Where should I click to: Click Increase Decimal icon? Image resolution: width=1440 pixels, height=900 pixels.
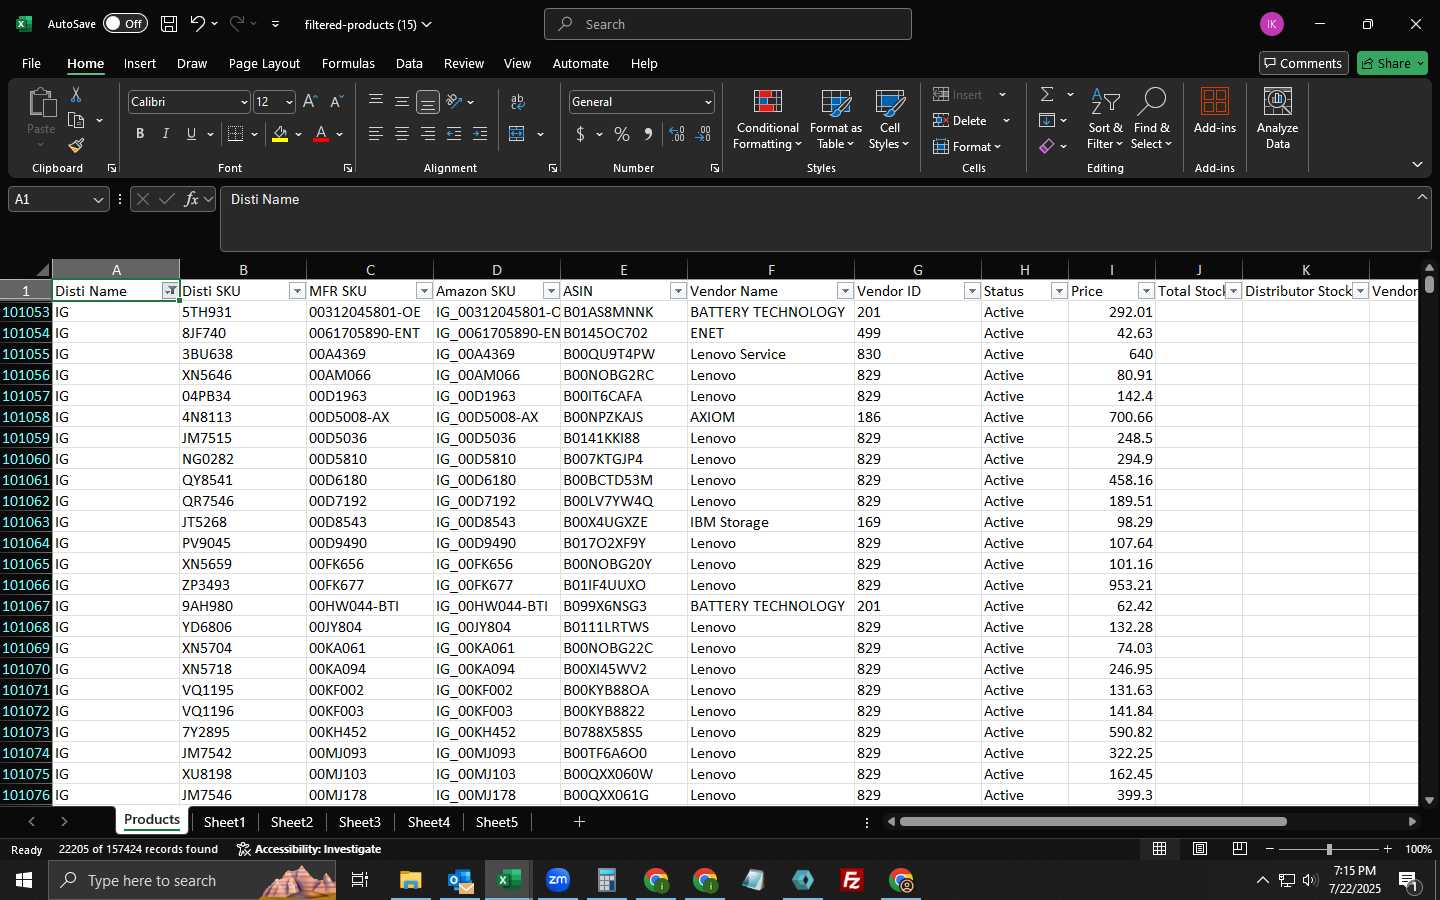point(677,134)
